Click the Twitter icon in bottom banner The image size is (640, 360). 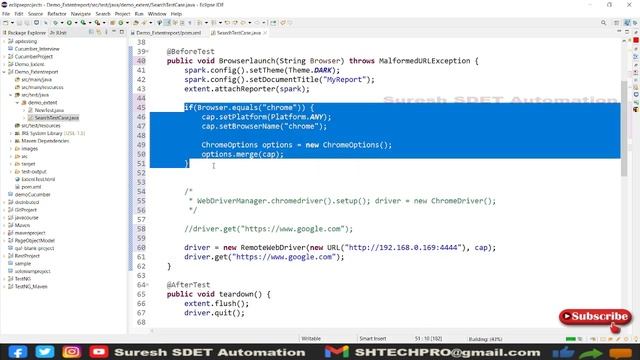point(44,352)
